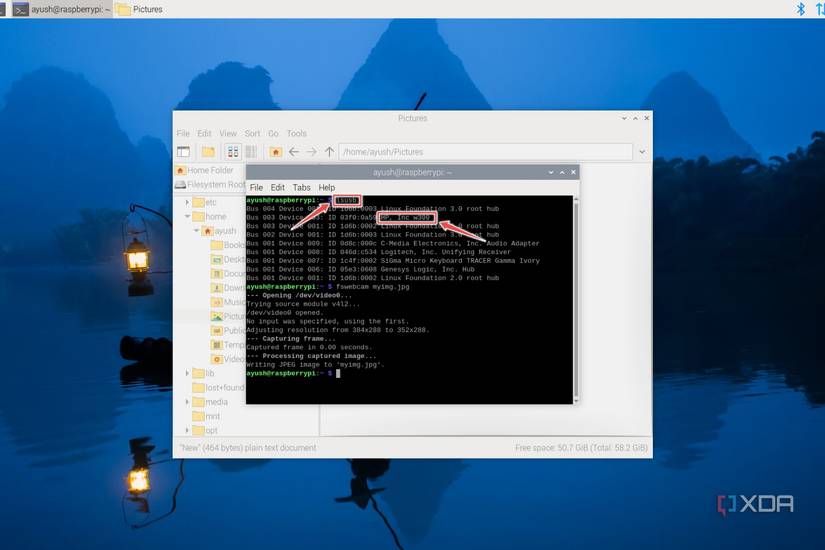Expand the opt folder
Image resolution: width=825 pixels, height=550 pixels.
pyautogui.click(x=187, y=430)
